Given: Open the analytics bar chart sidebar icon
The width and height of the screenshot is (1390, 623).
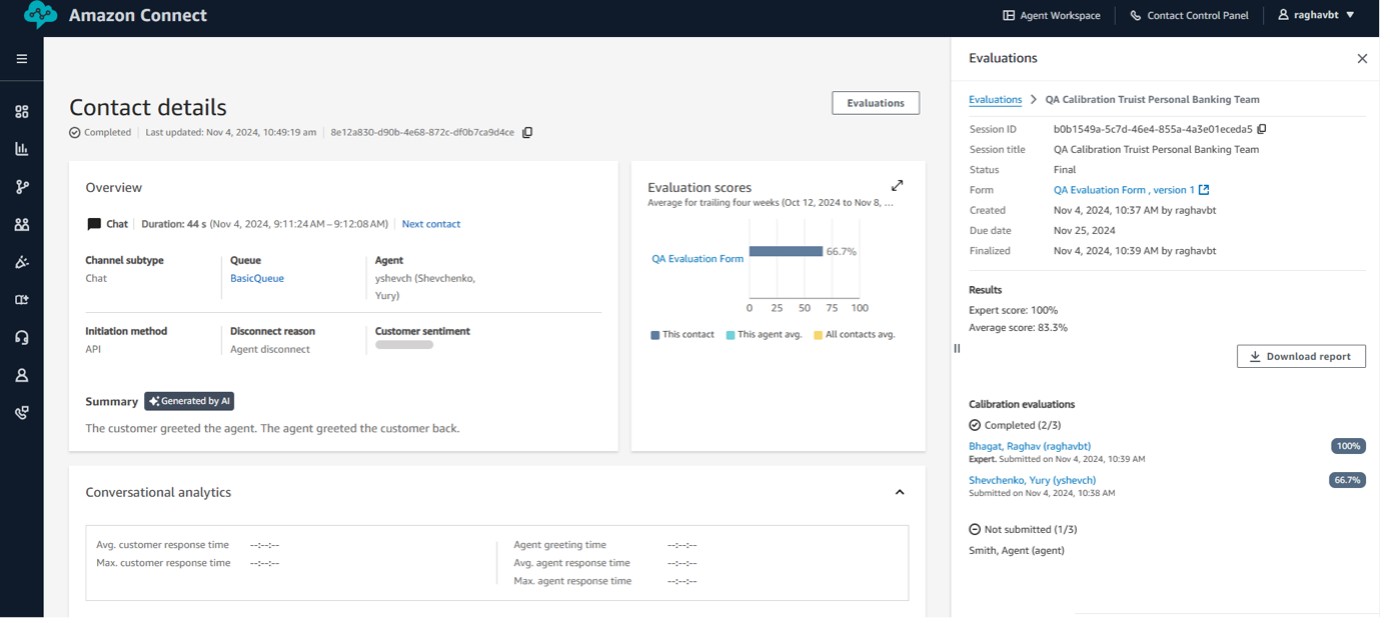Looking at the screenshot, I should pos(21,149).
